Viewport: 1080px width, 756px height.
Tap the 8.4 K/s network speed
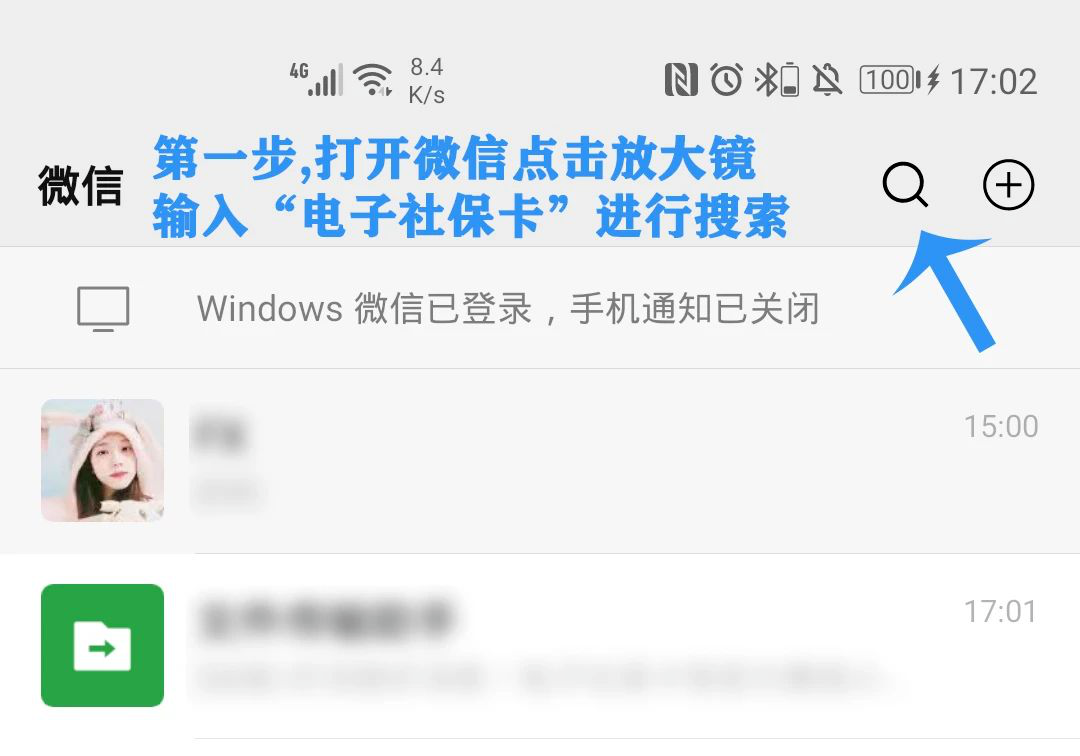(x=426, y=81)
